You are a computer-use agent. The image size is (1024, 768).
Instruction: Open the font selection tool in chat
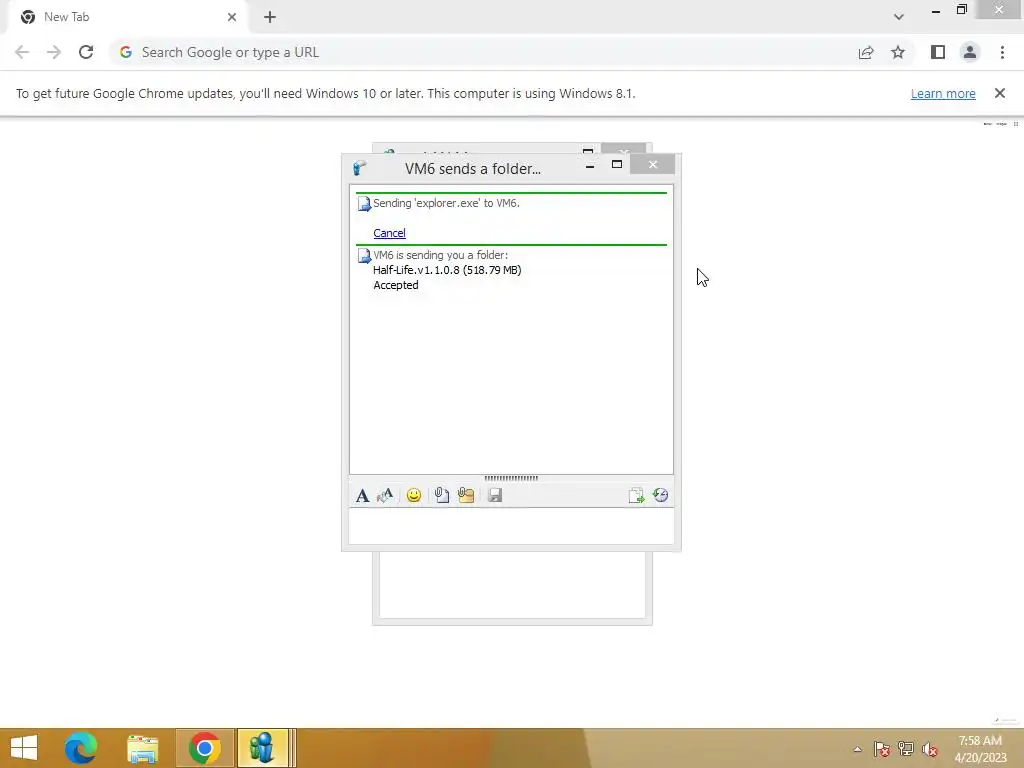click(x=362, y=496)
